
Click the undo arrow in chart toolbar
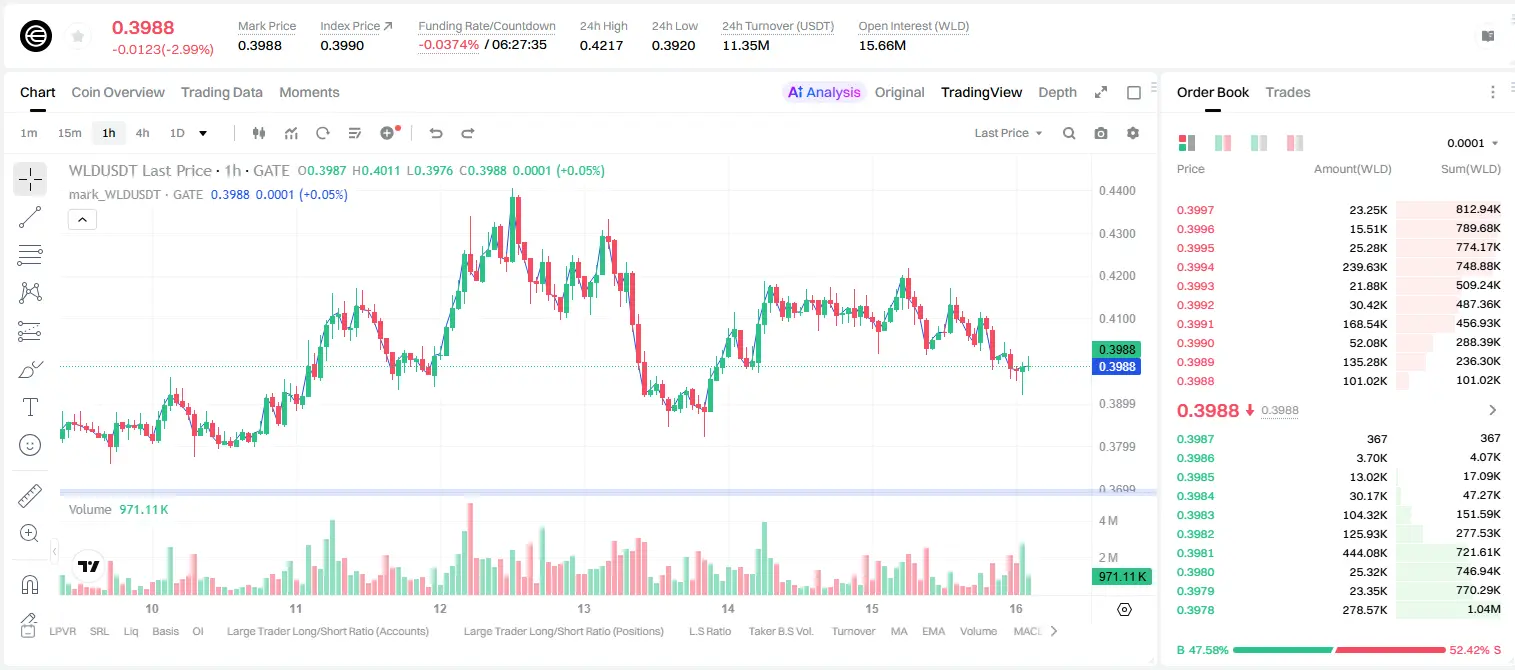(x=435, y=133)
